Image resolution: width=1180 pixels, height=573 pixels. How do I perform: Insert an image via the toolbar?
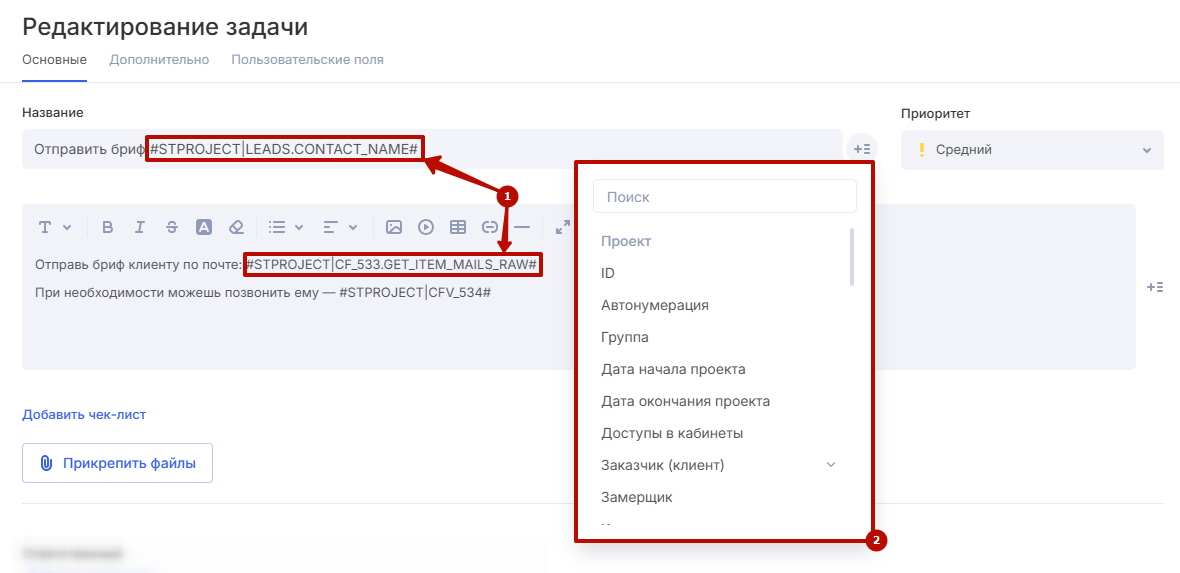pyautogui.click(x=394, y=227)
